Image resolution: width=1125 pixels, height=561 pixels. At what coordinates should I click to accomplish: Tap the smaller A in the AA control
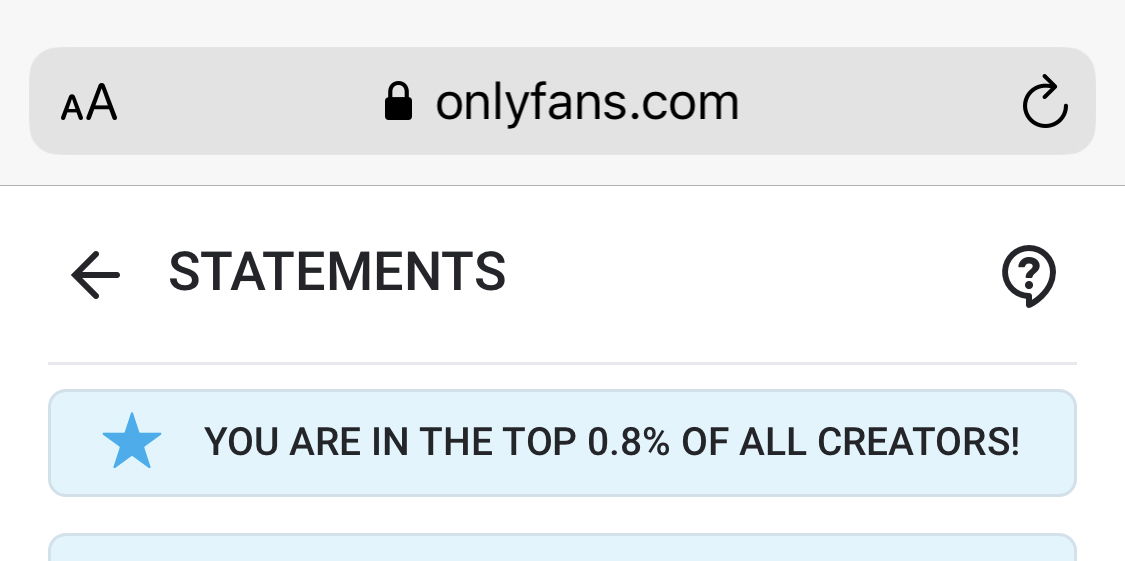[x=71, y=107]
